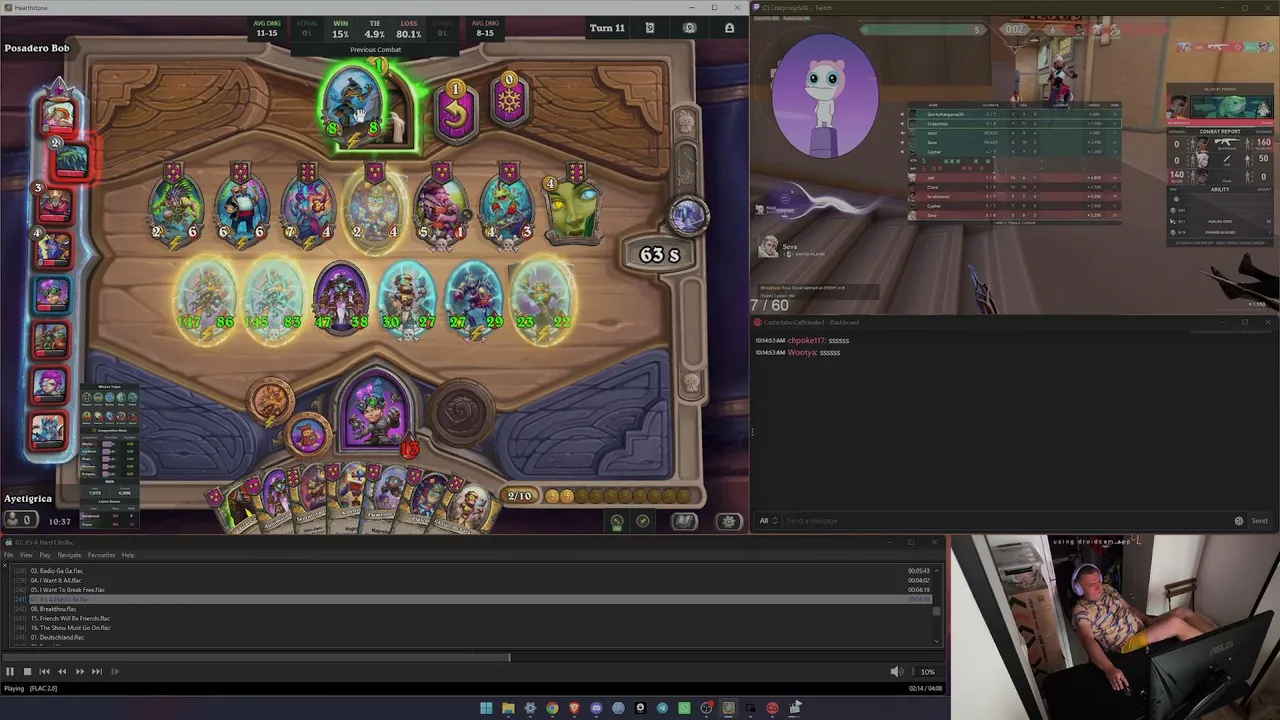This screenshot has width=1280, height=720.
Task: Open the Play menu in the music player
Action: pyautogui.click(x=45, y=555)
